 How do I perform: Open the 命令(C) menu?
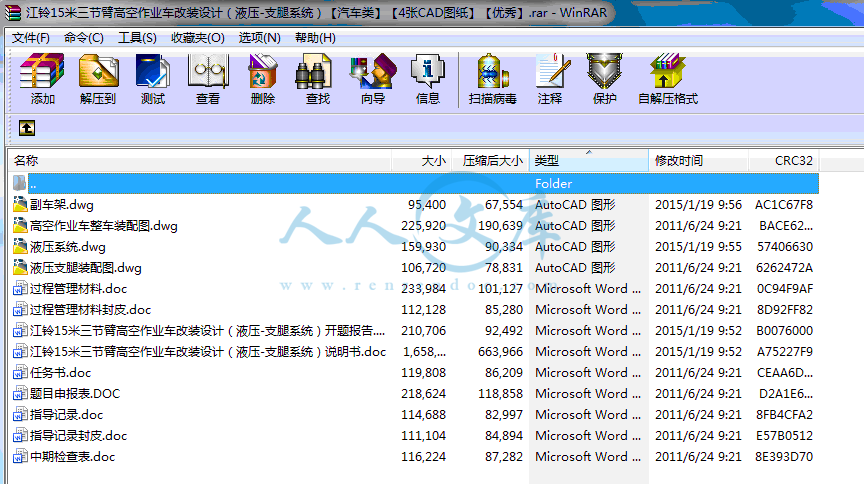click(x=84, y=37)
